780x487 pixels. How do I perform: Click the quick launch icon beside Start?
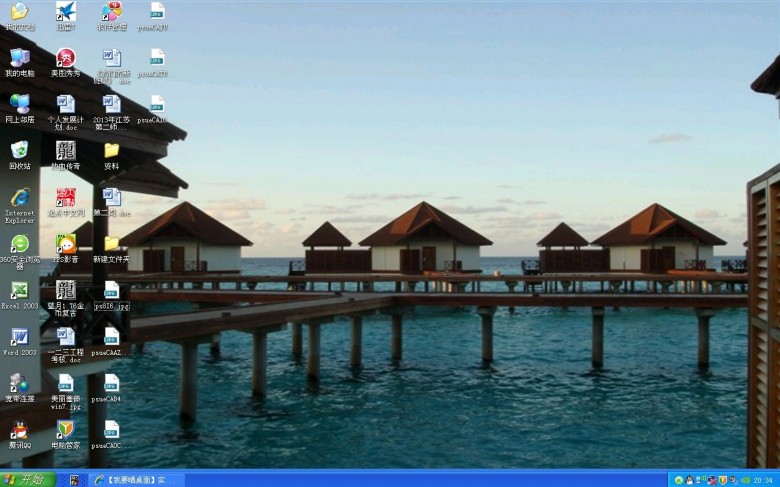[x=74, y=480]
